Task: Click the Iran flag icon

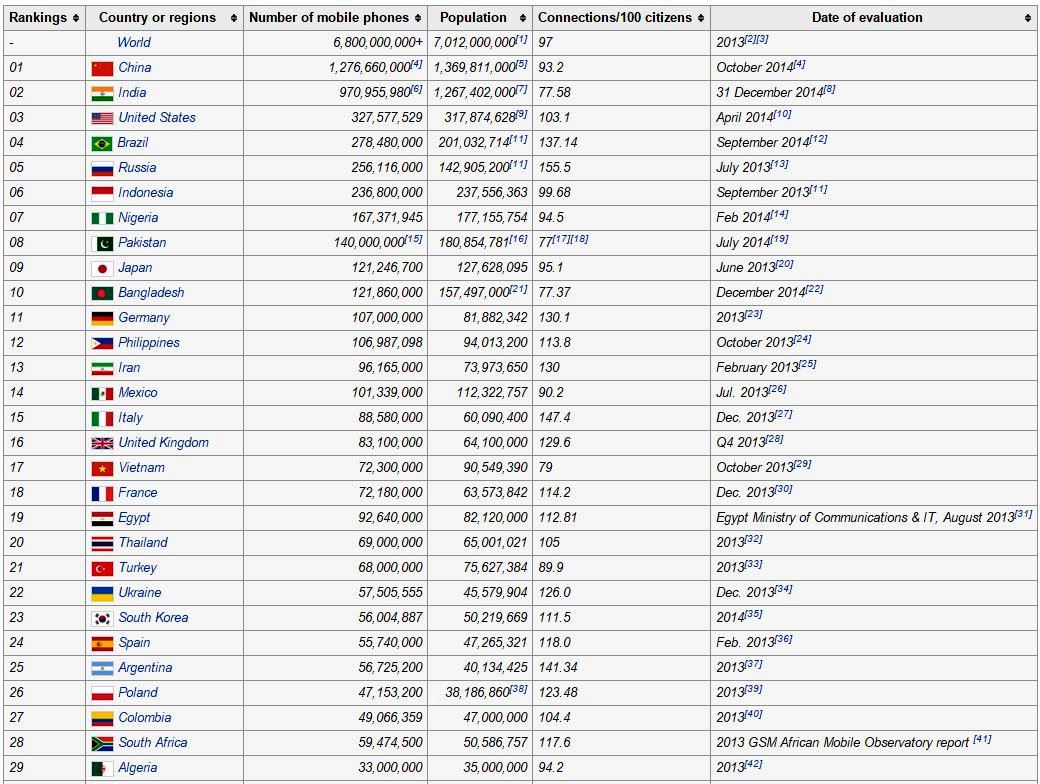Action: (x=102, y=369)
